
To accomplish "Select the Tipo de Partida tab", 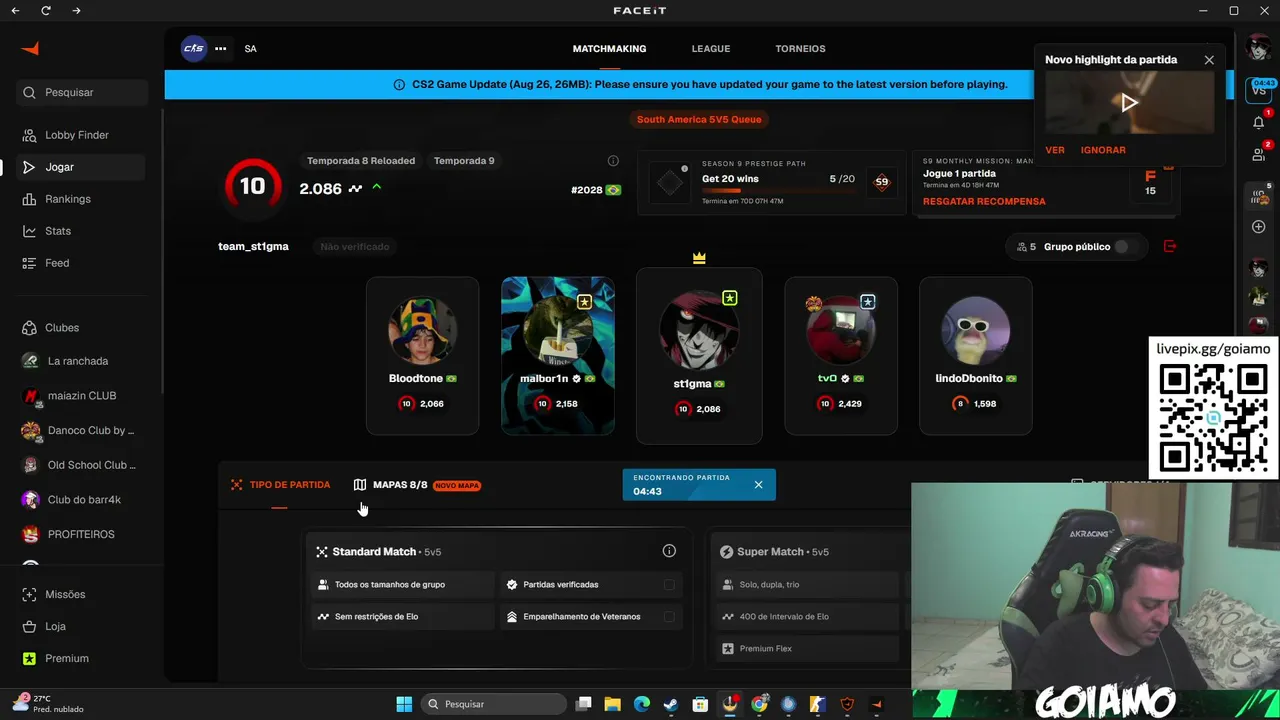I will click(x=280, y=485).
